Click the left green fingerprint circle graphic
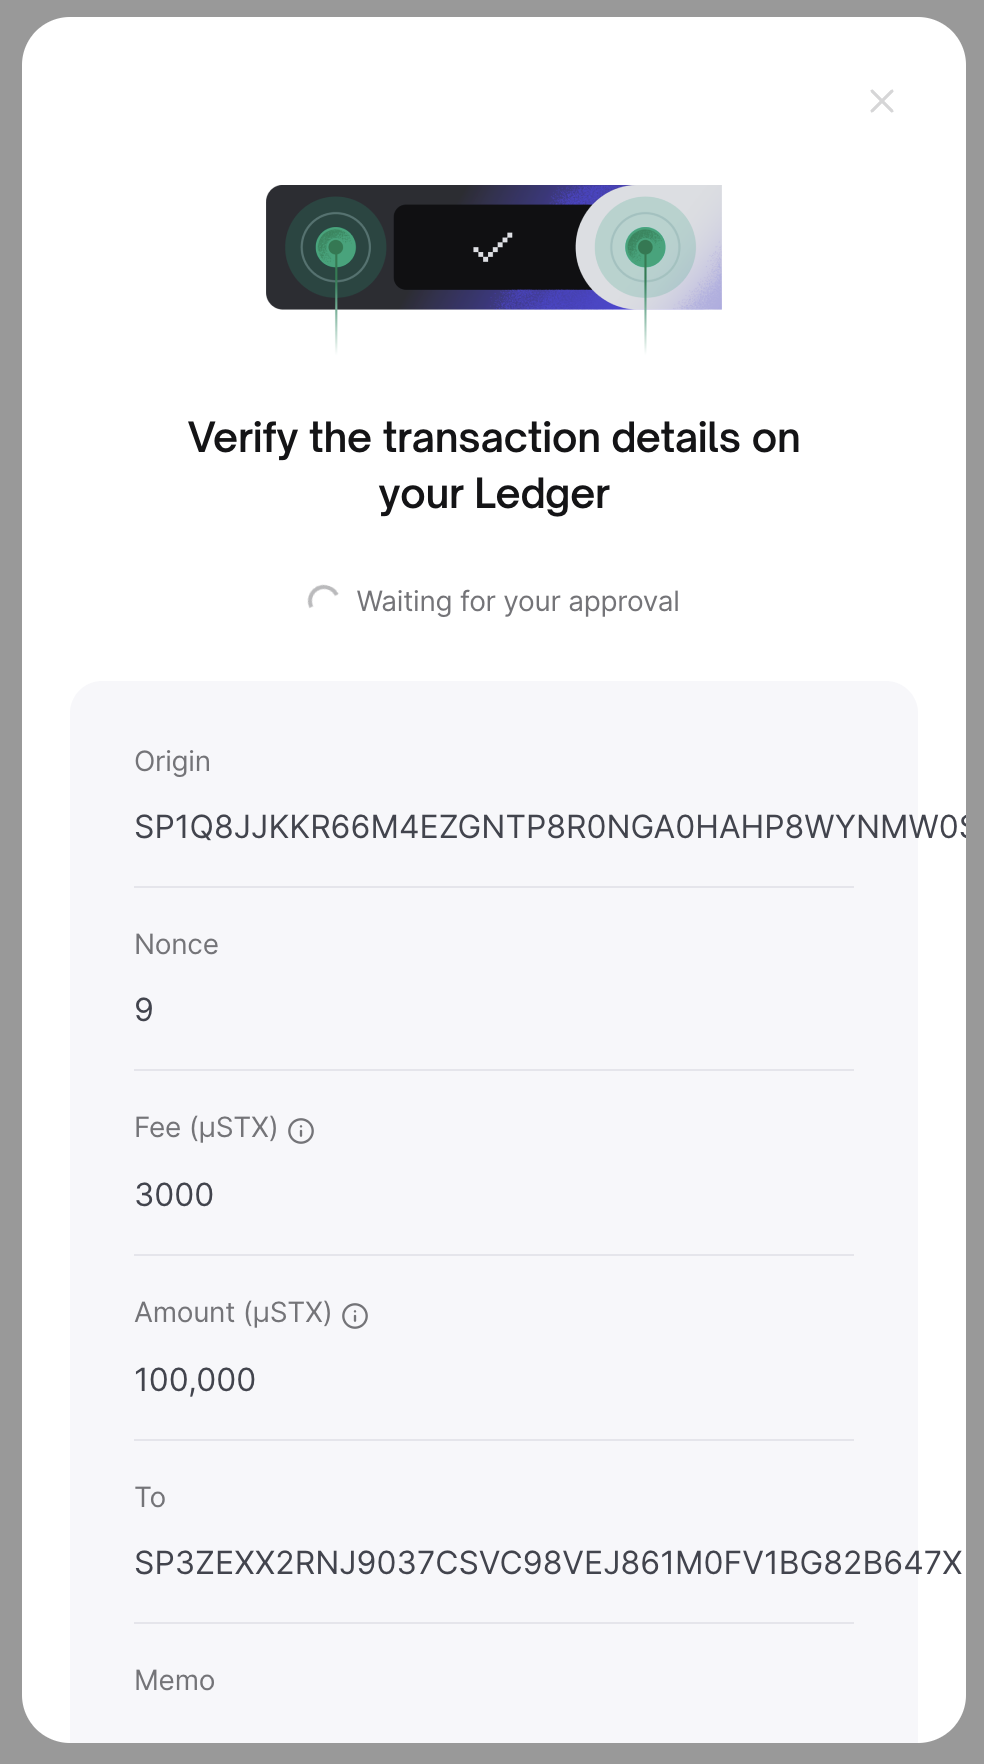Screen dimensions: 984x1764 337,247
